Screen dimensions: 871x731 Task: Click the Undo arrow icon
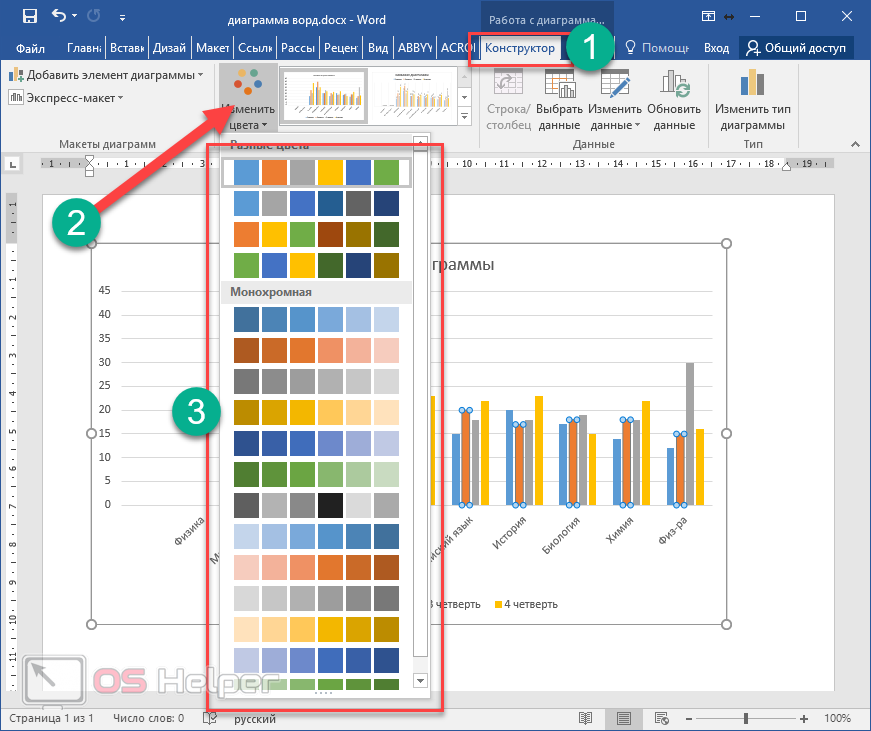pos(59,16)
